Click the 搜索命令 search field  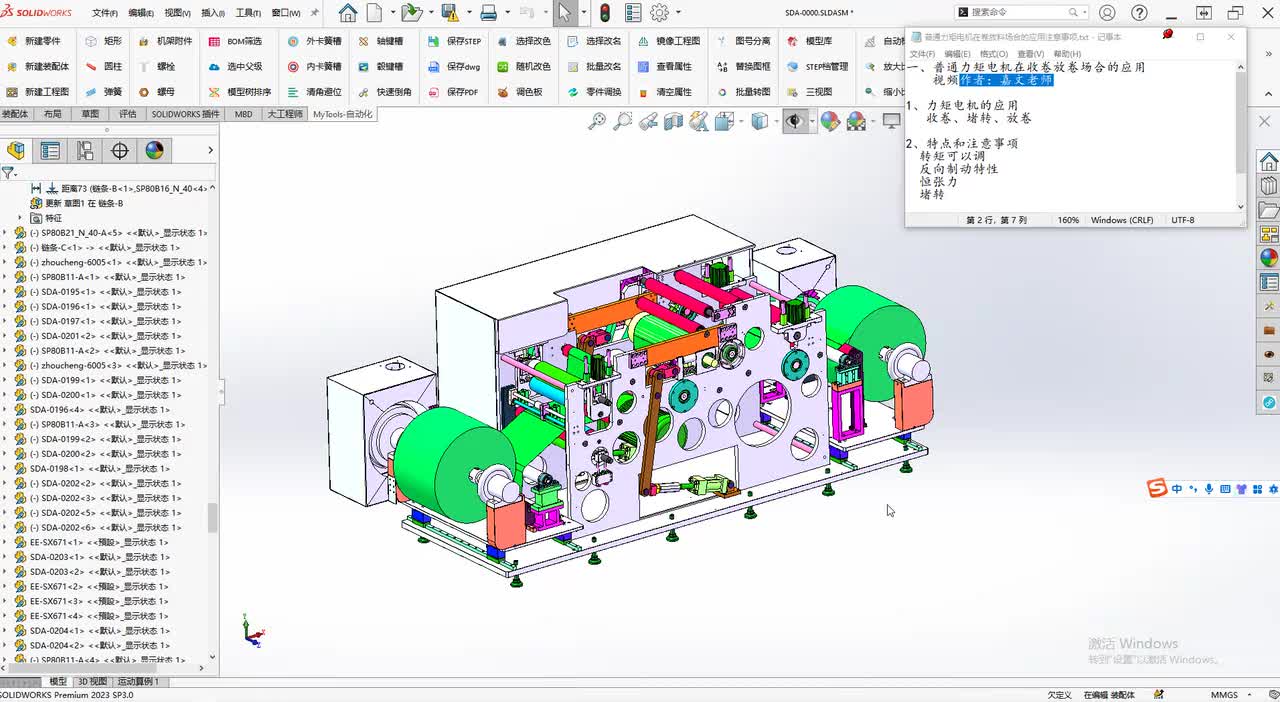click(1020, 13)
